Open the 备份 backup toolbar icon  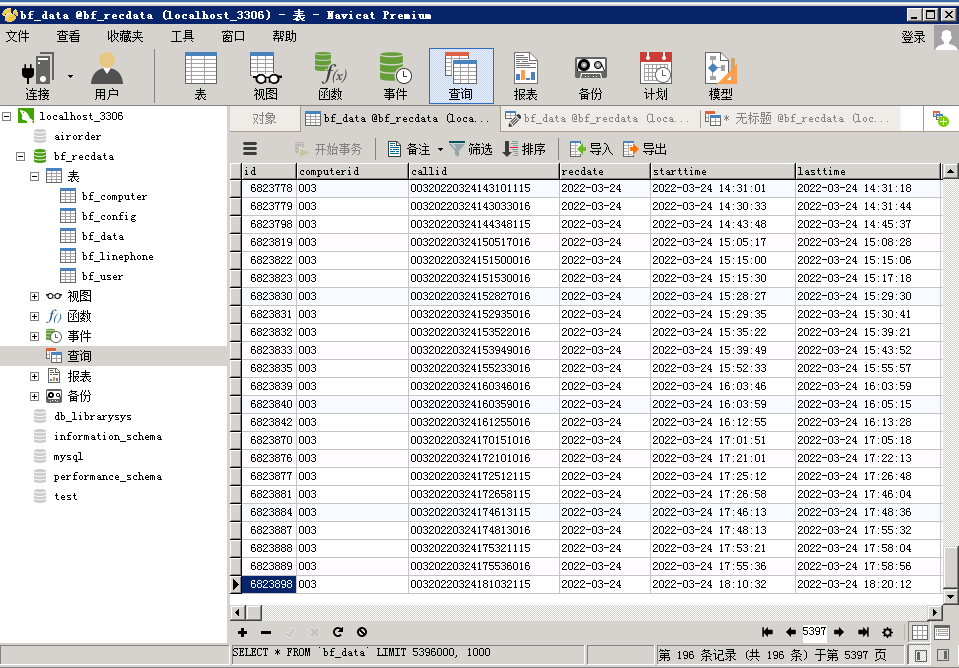pyautogui.click(x=590, y=76)
